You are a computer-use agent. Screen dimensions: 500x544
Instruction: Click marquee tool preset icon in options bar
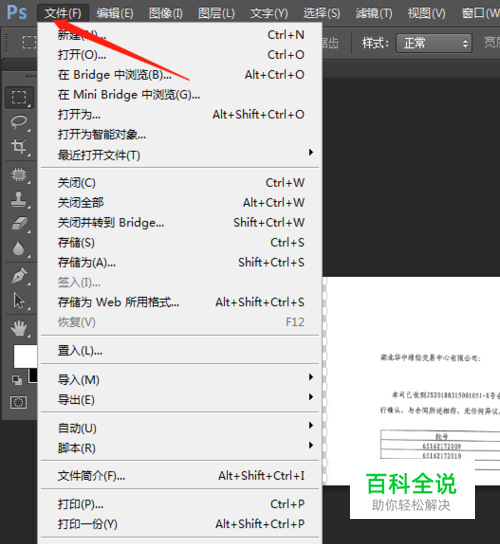(29, 42)
